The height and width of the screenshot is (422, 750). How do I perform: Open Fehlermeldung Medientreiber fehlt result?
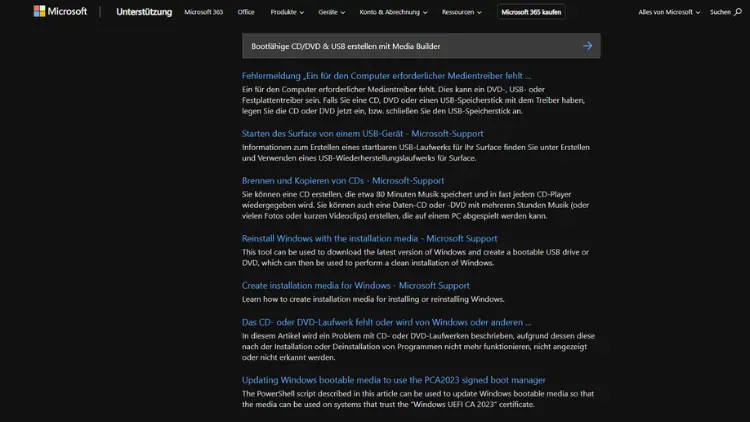click(386, 76)
